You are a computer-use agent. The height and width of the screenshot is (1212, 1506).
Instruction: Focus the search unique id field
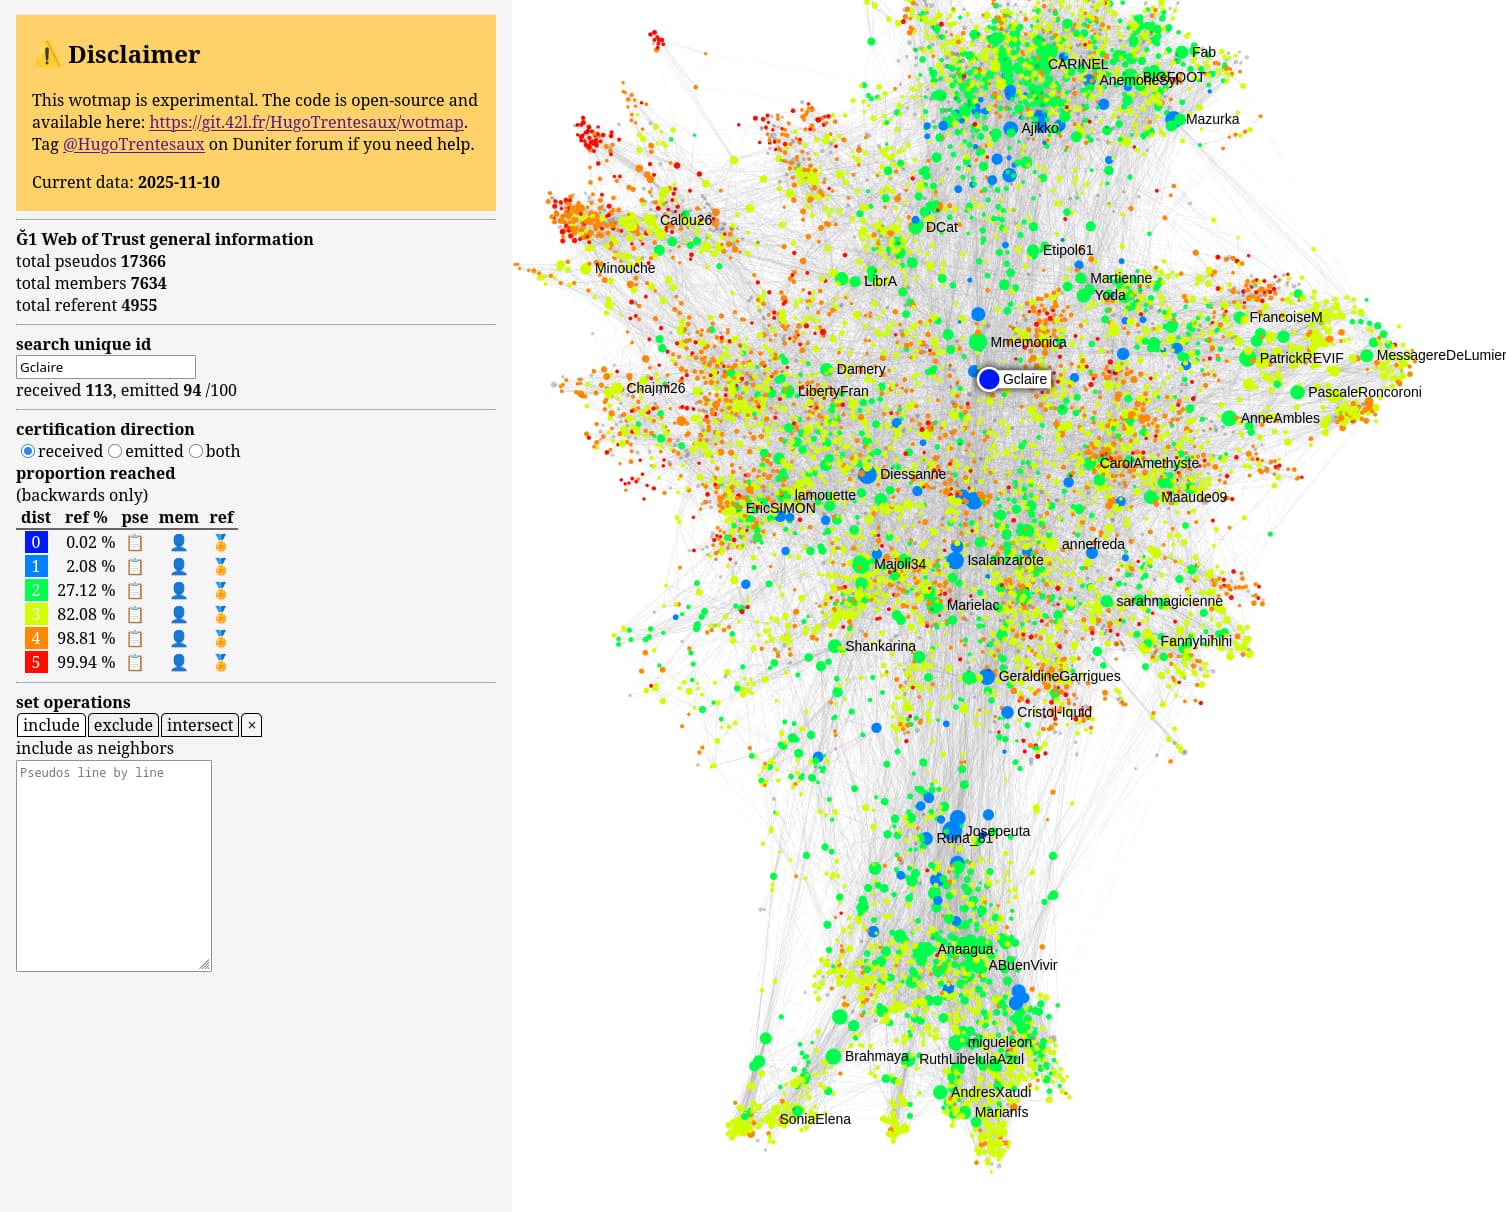[106, 367]
